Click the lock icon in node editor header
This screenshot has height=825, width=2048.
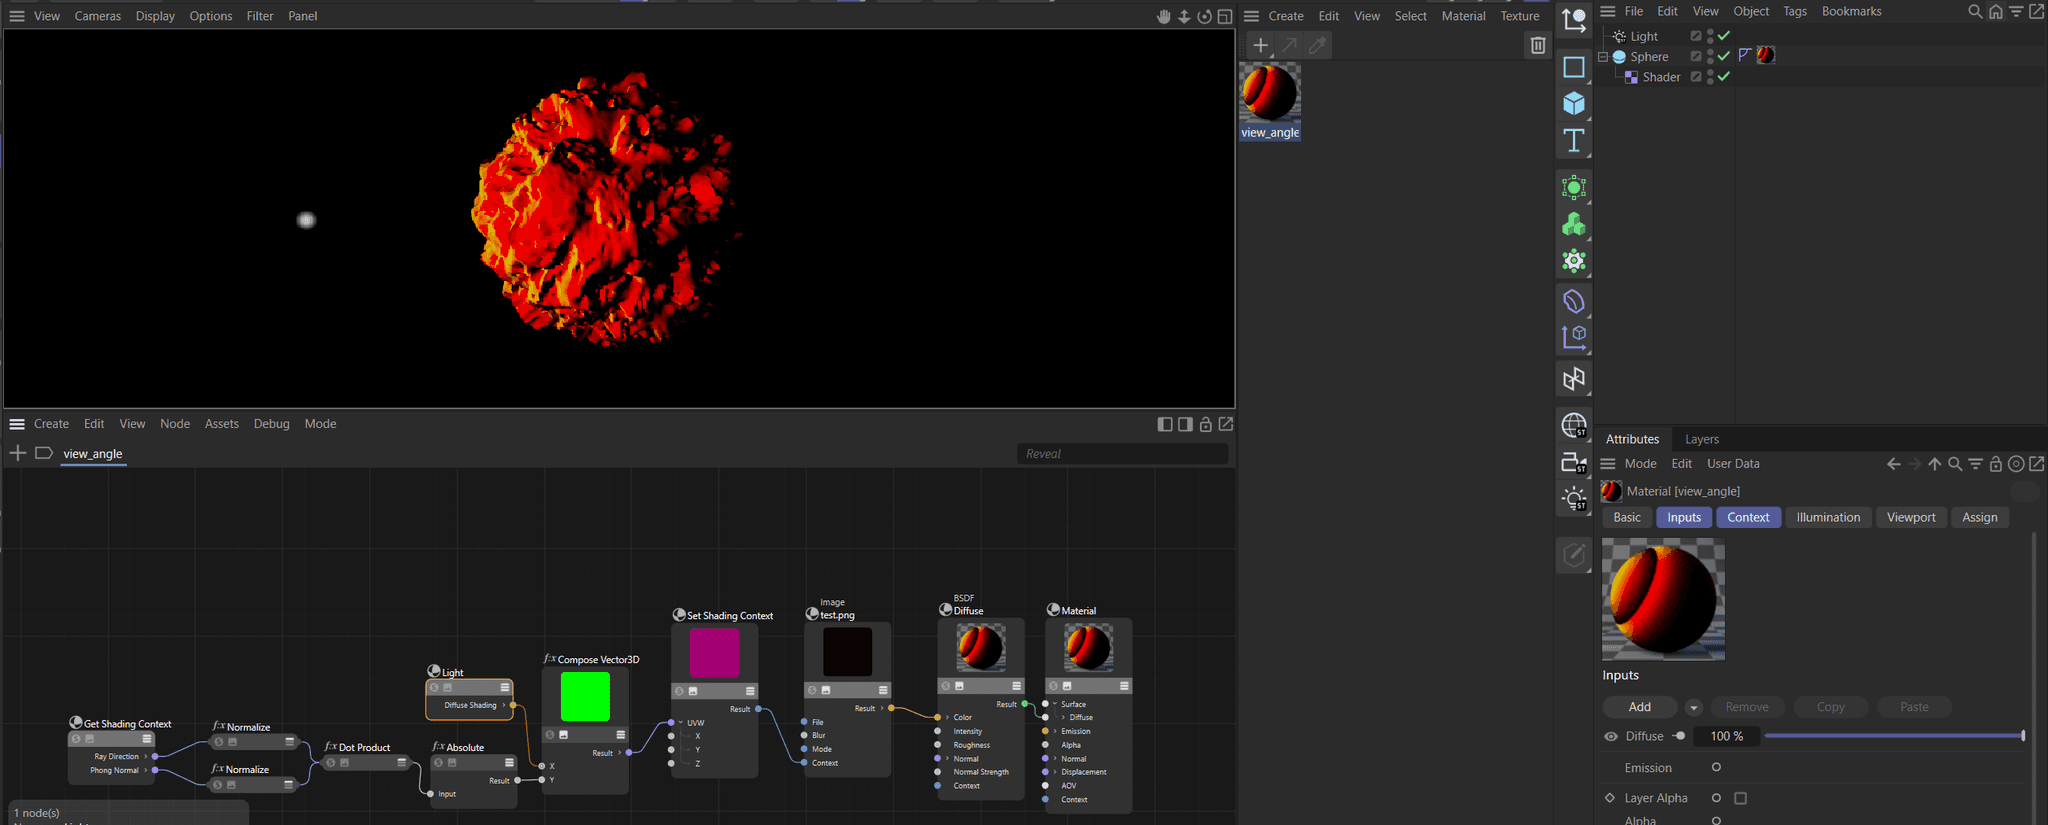tap(1205, 424)
